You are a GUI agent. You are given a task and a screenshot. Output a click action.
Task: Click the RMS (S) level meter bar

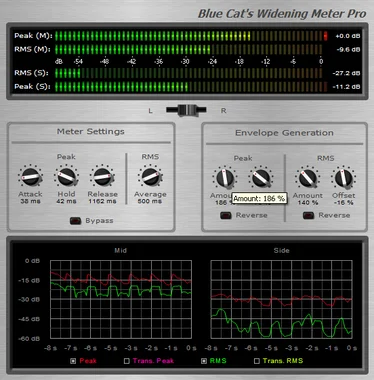(x=189, y=73)
